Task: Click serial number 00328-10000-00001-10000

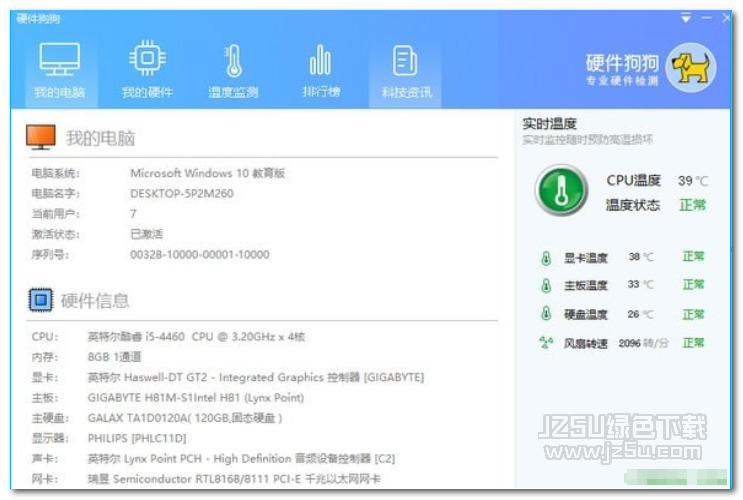Action: (x=199, y=255)
